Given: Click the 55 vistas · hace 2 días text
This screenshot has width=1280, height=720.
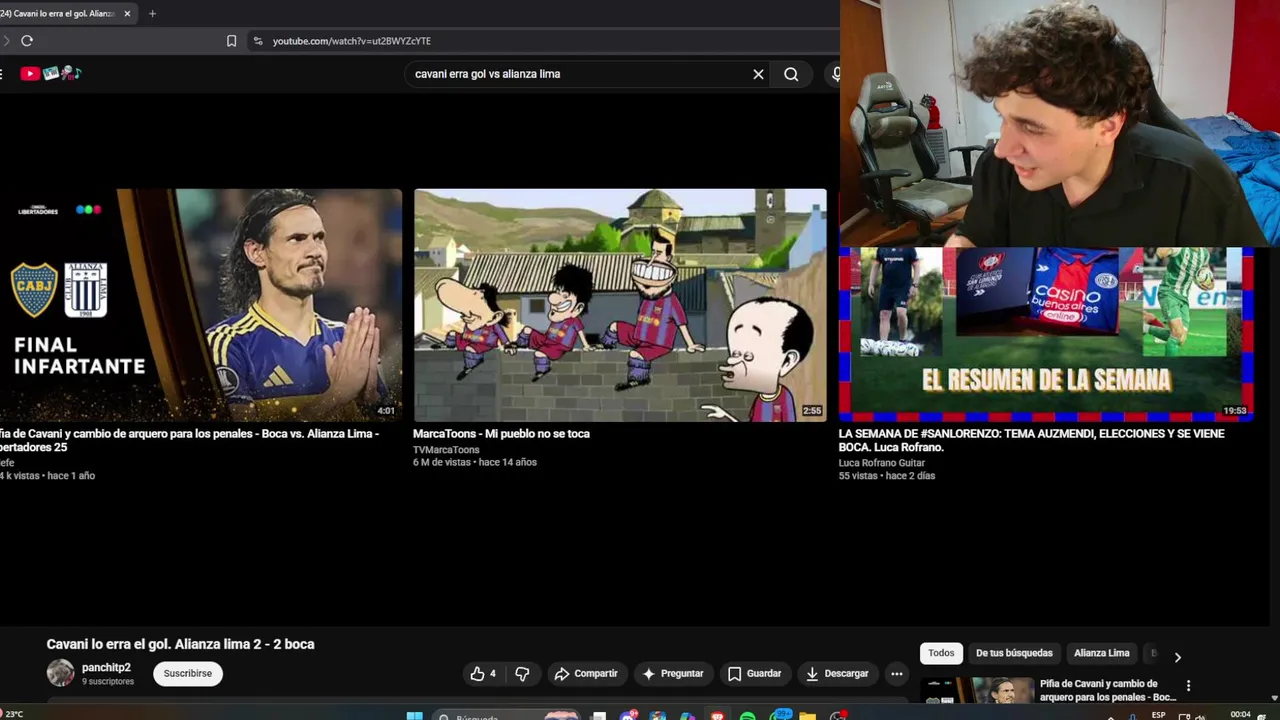Looking at the screenshot, I should point(887,476).
